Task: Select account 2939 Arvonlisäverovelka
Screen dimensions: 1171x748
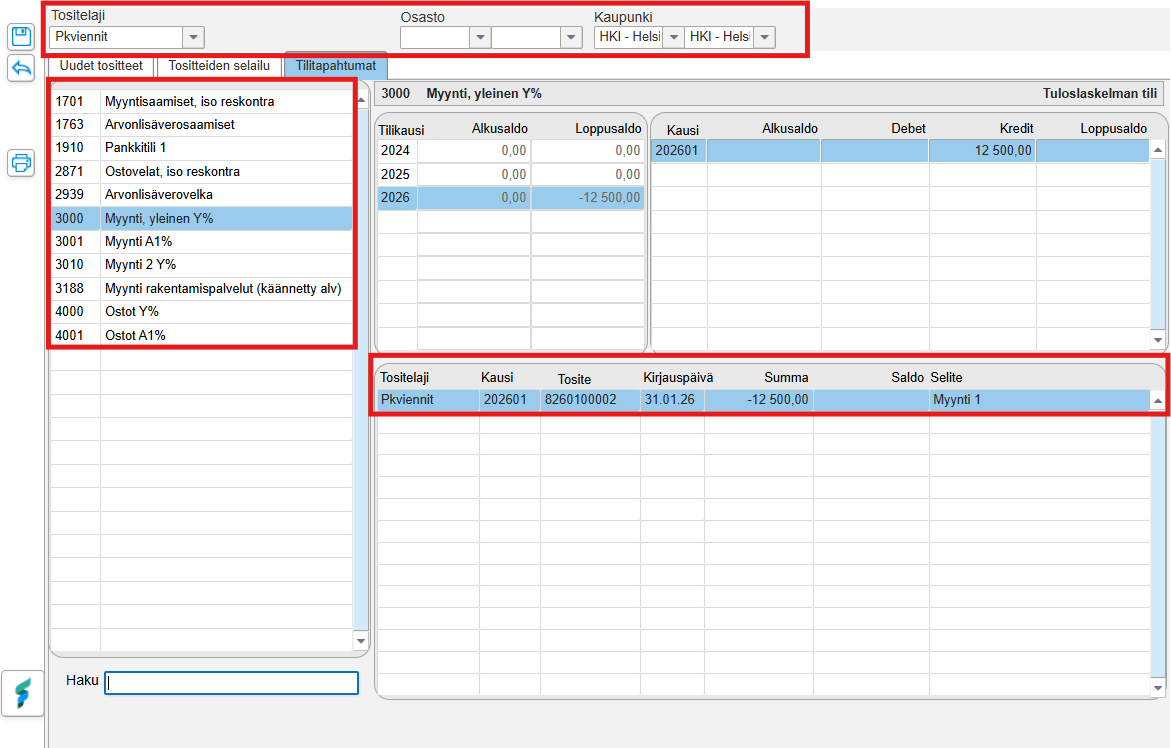Action: coord(202,195)
